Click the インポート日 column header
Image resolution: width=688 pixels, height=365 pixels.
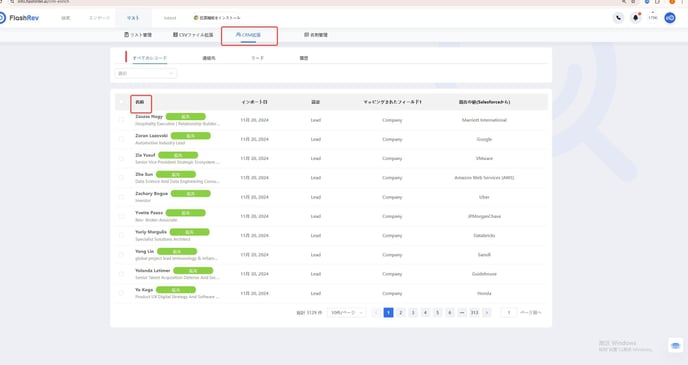coord(254,102)
